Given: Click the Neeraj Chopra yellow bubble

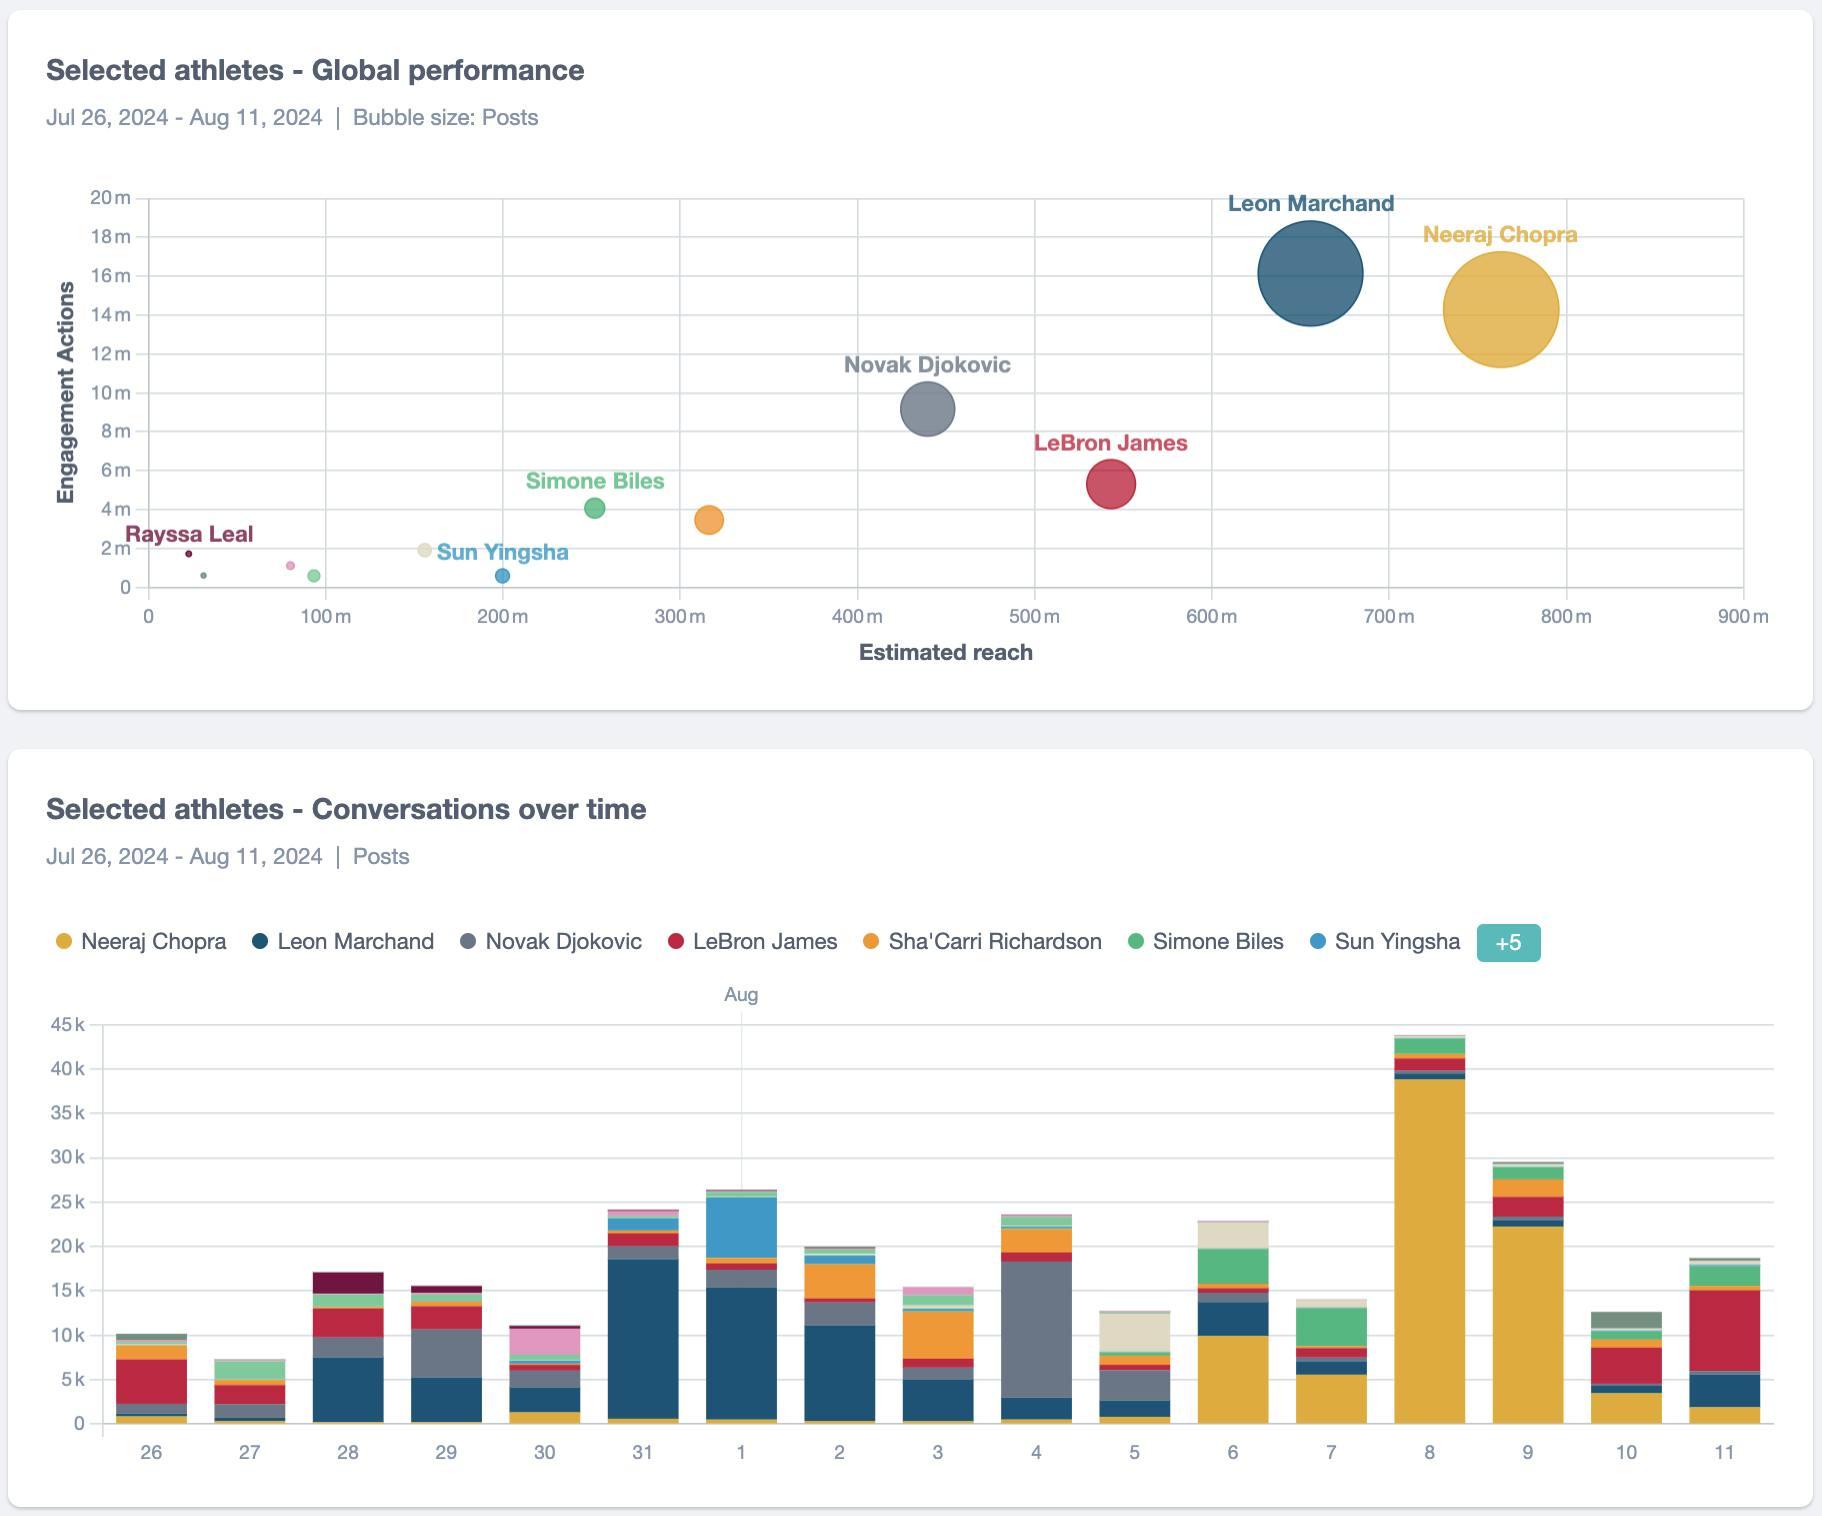Looking at the screenshot, I should tap(1501, 310).
